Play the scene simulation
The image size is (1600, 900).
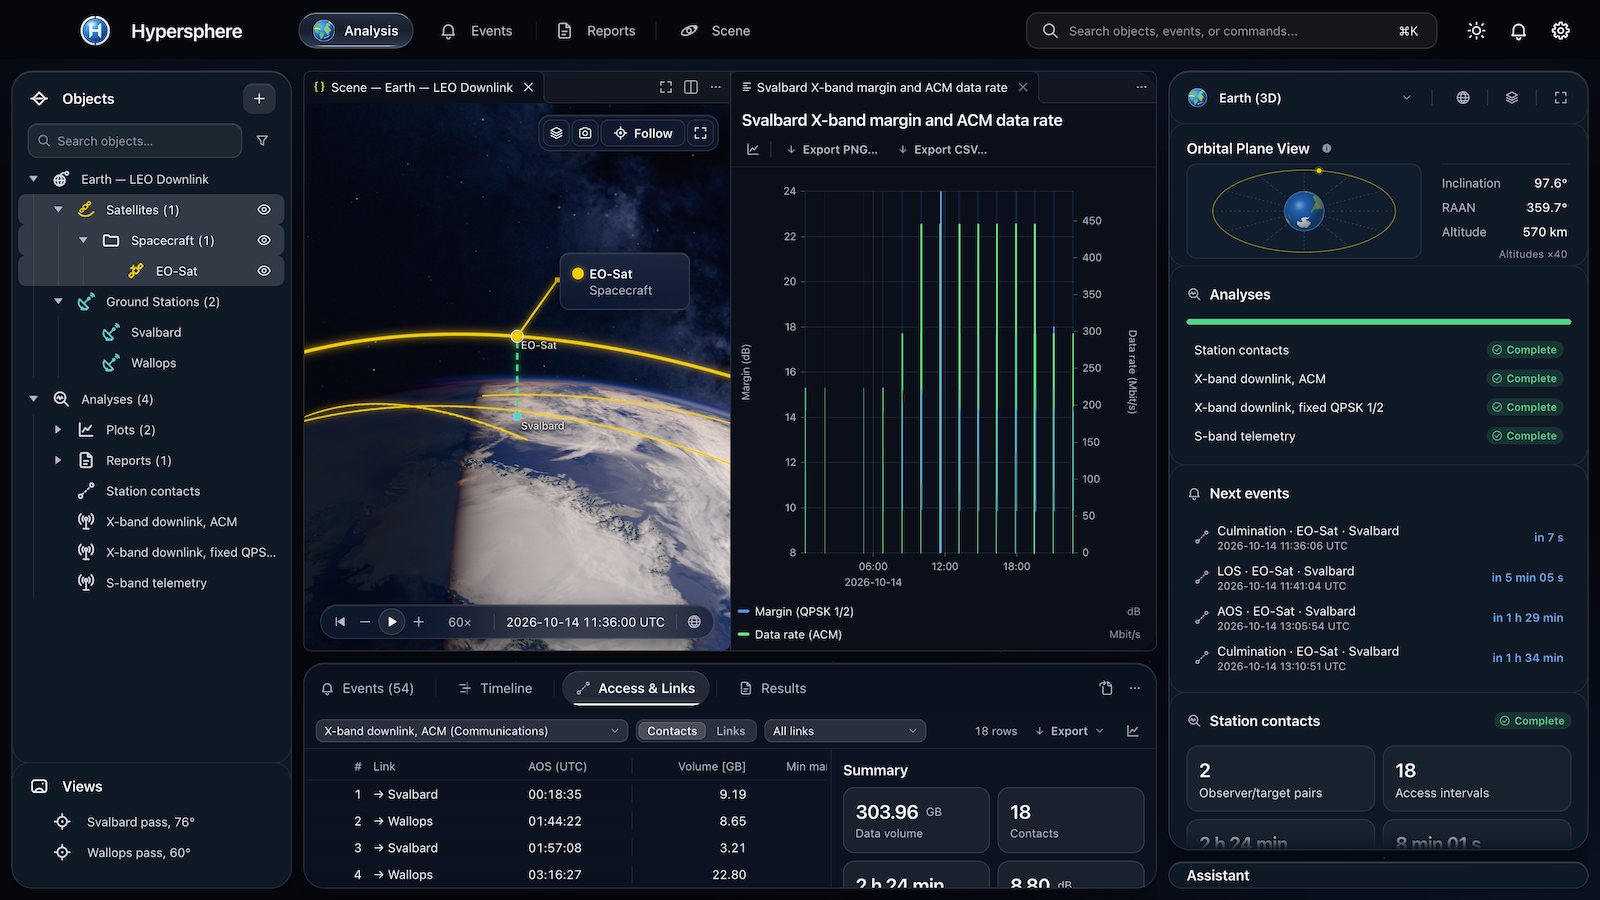click(392, 622)
